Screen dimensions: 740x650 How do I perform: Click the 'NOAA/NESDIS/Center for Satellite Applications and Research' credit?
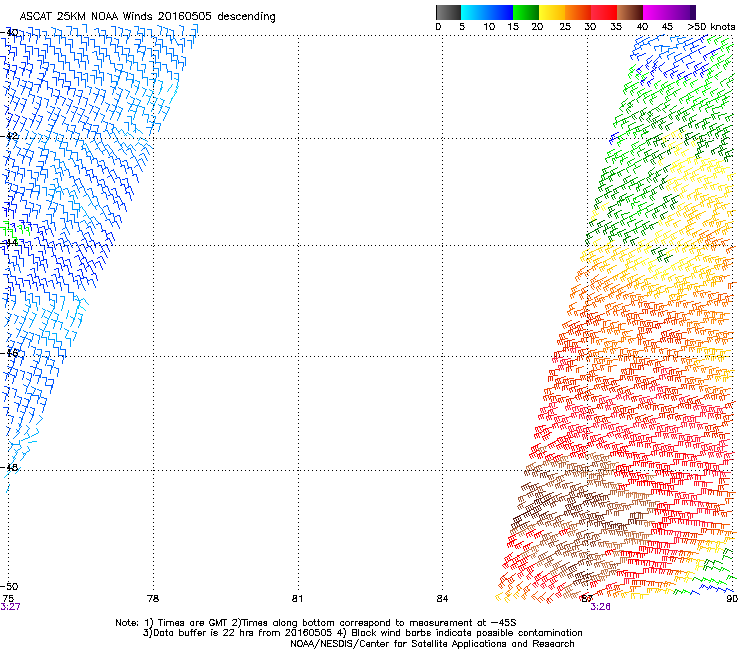tap(432, 644)
